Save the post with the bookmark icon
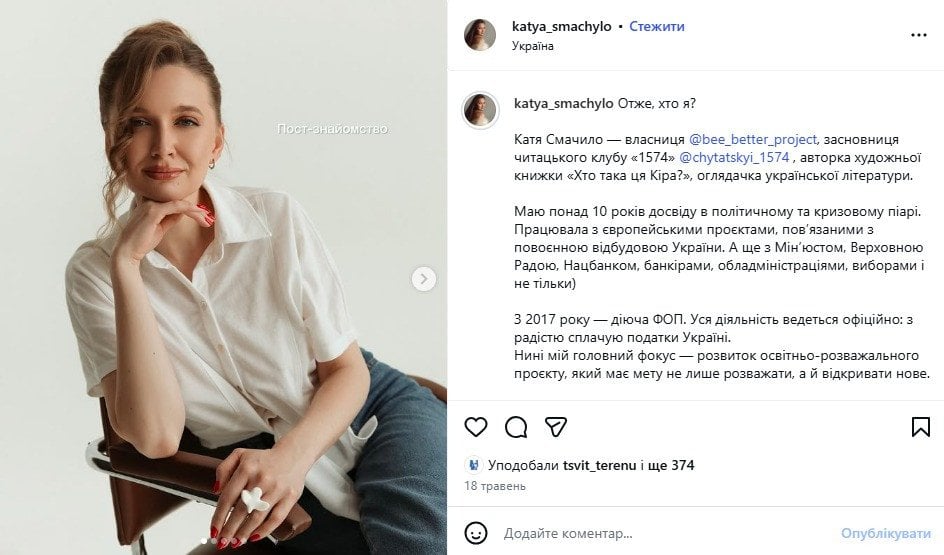The image size is (944, 555). (x=920, y=427)
